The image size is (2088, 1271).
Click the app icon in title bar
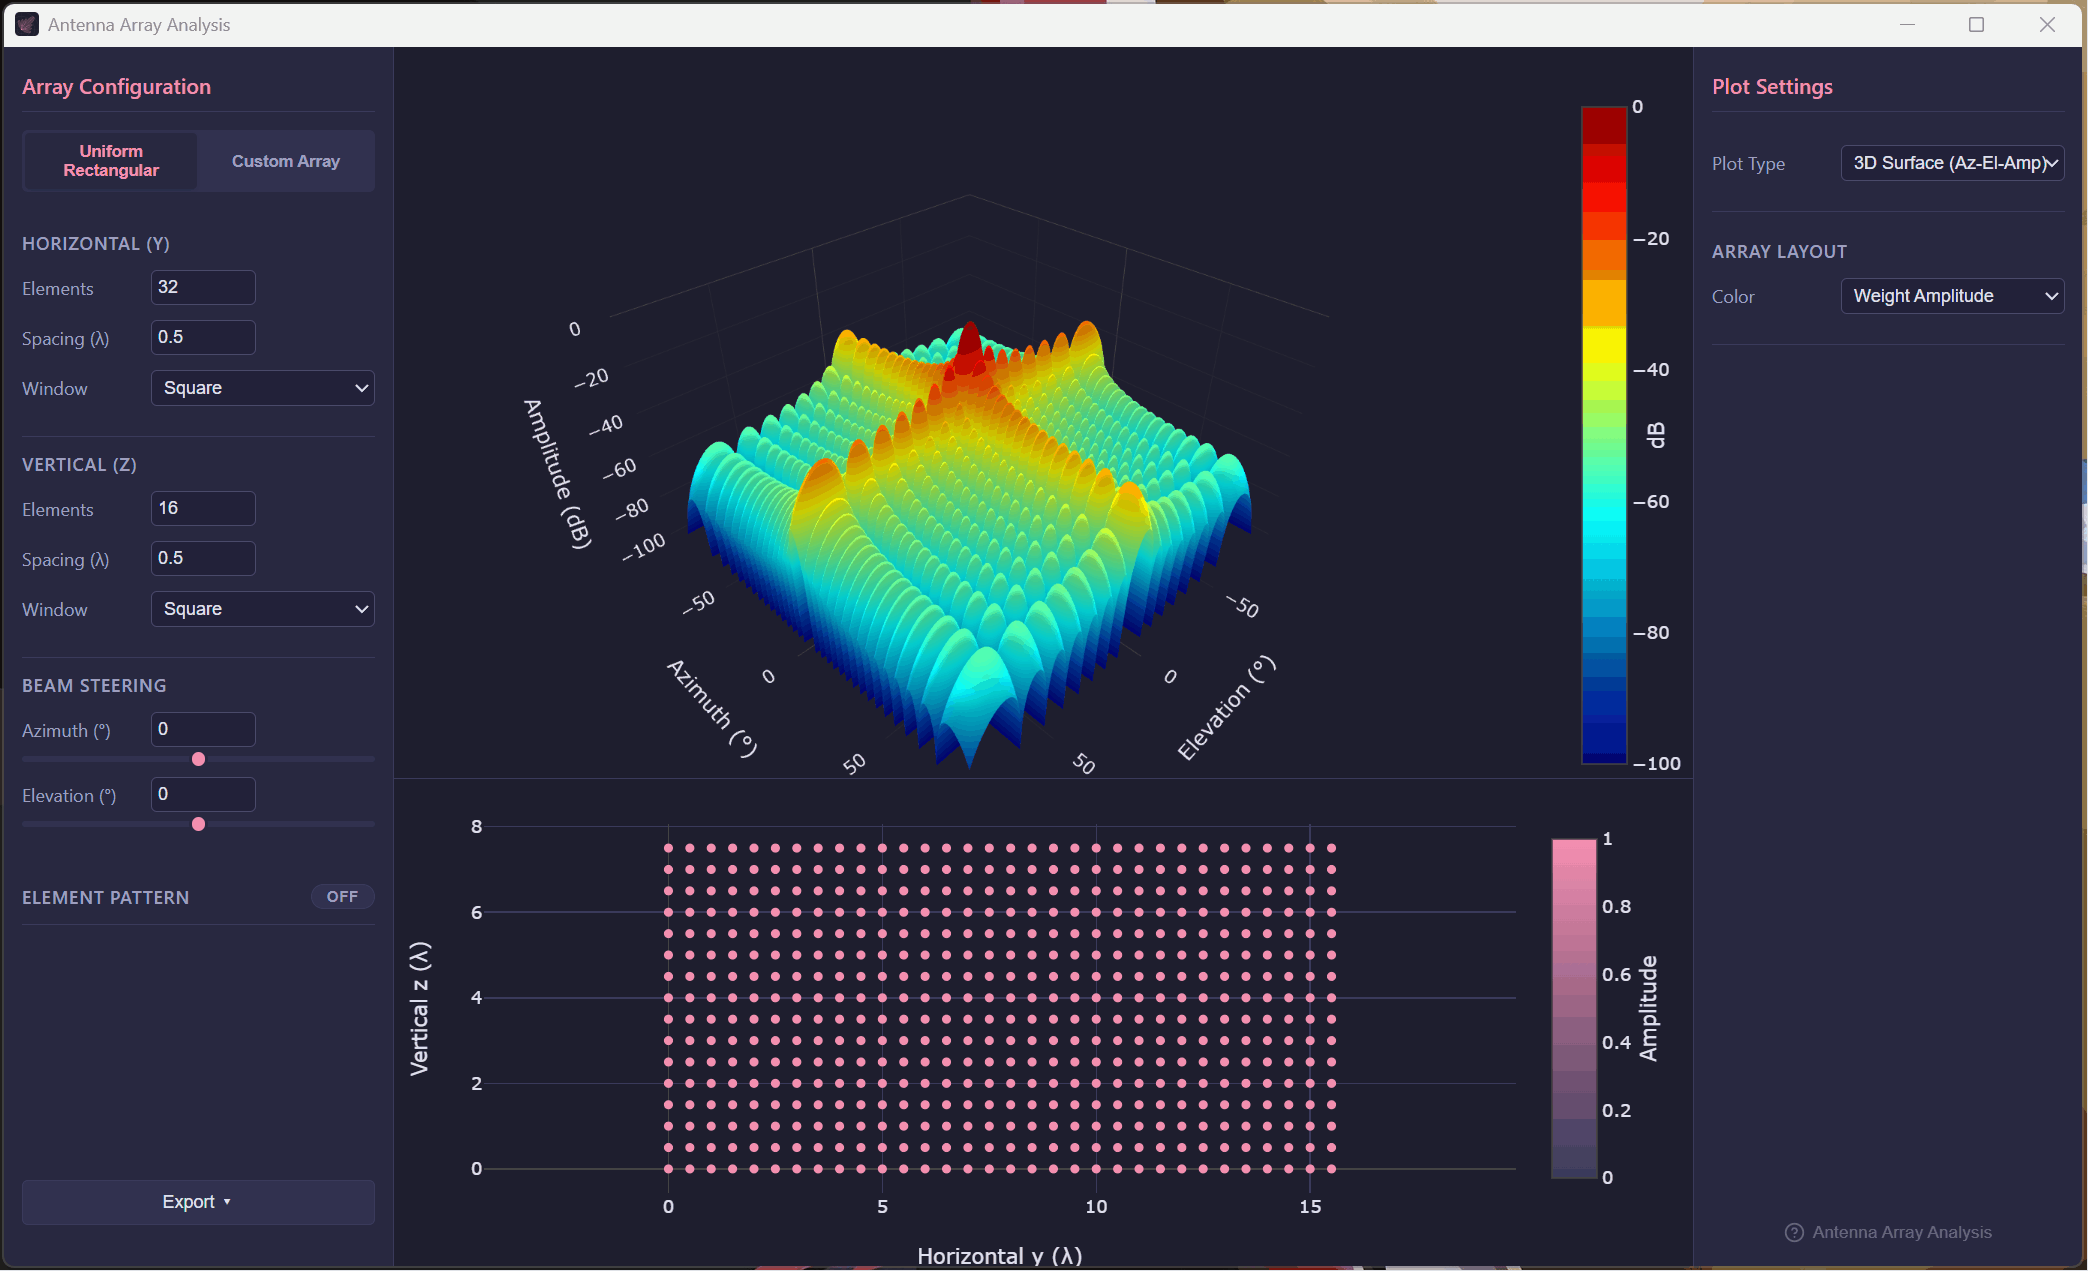(x=27, y=24)
